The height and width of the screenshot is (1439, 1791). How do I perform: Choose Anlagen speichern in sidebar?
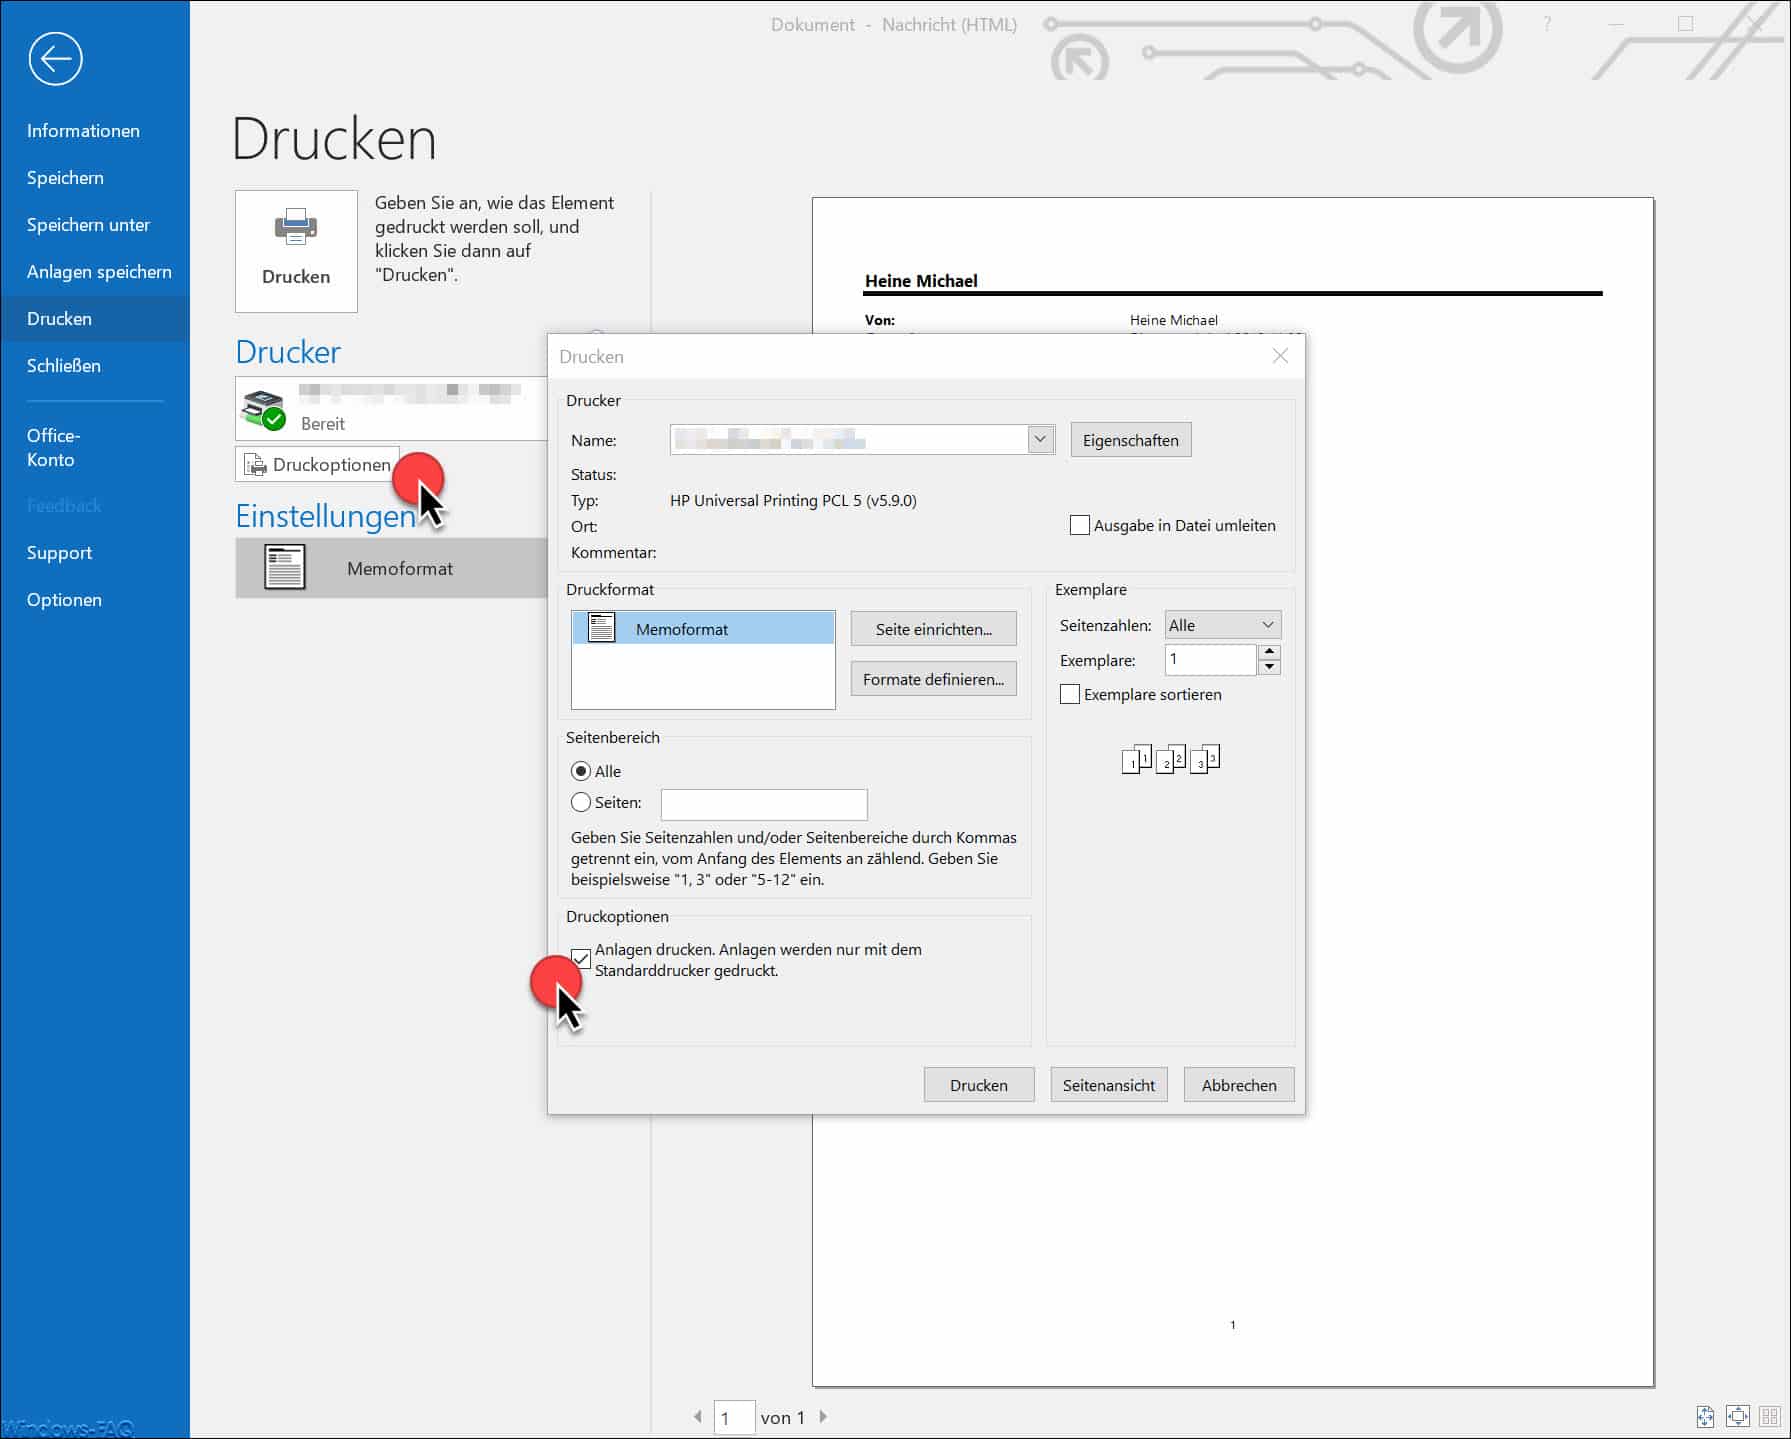click(x=99, y=272)
